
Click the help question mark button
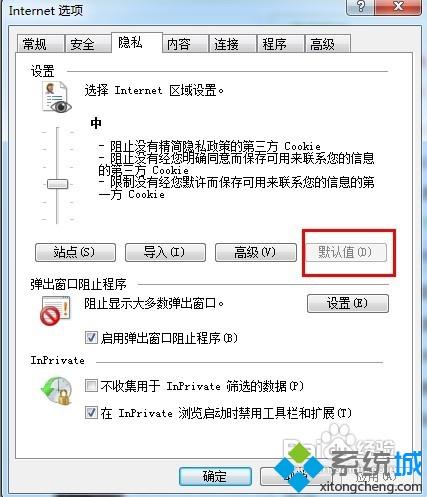click(x=361, y=7)
